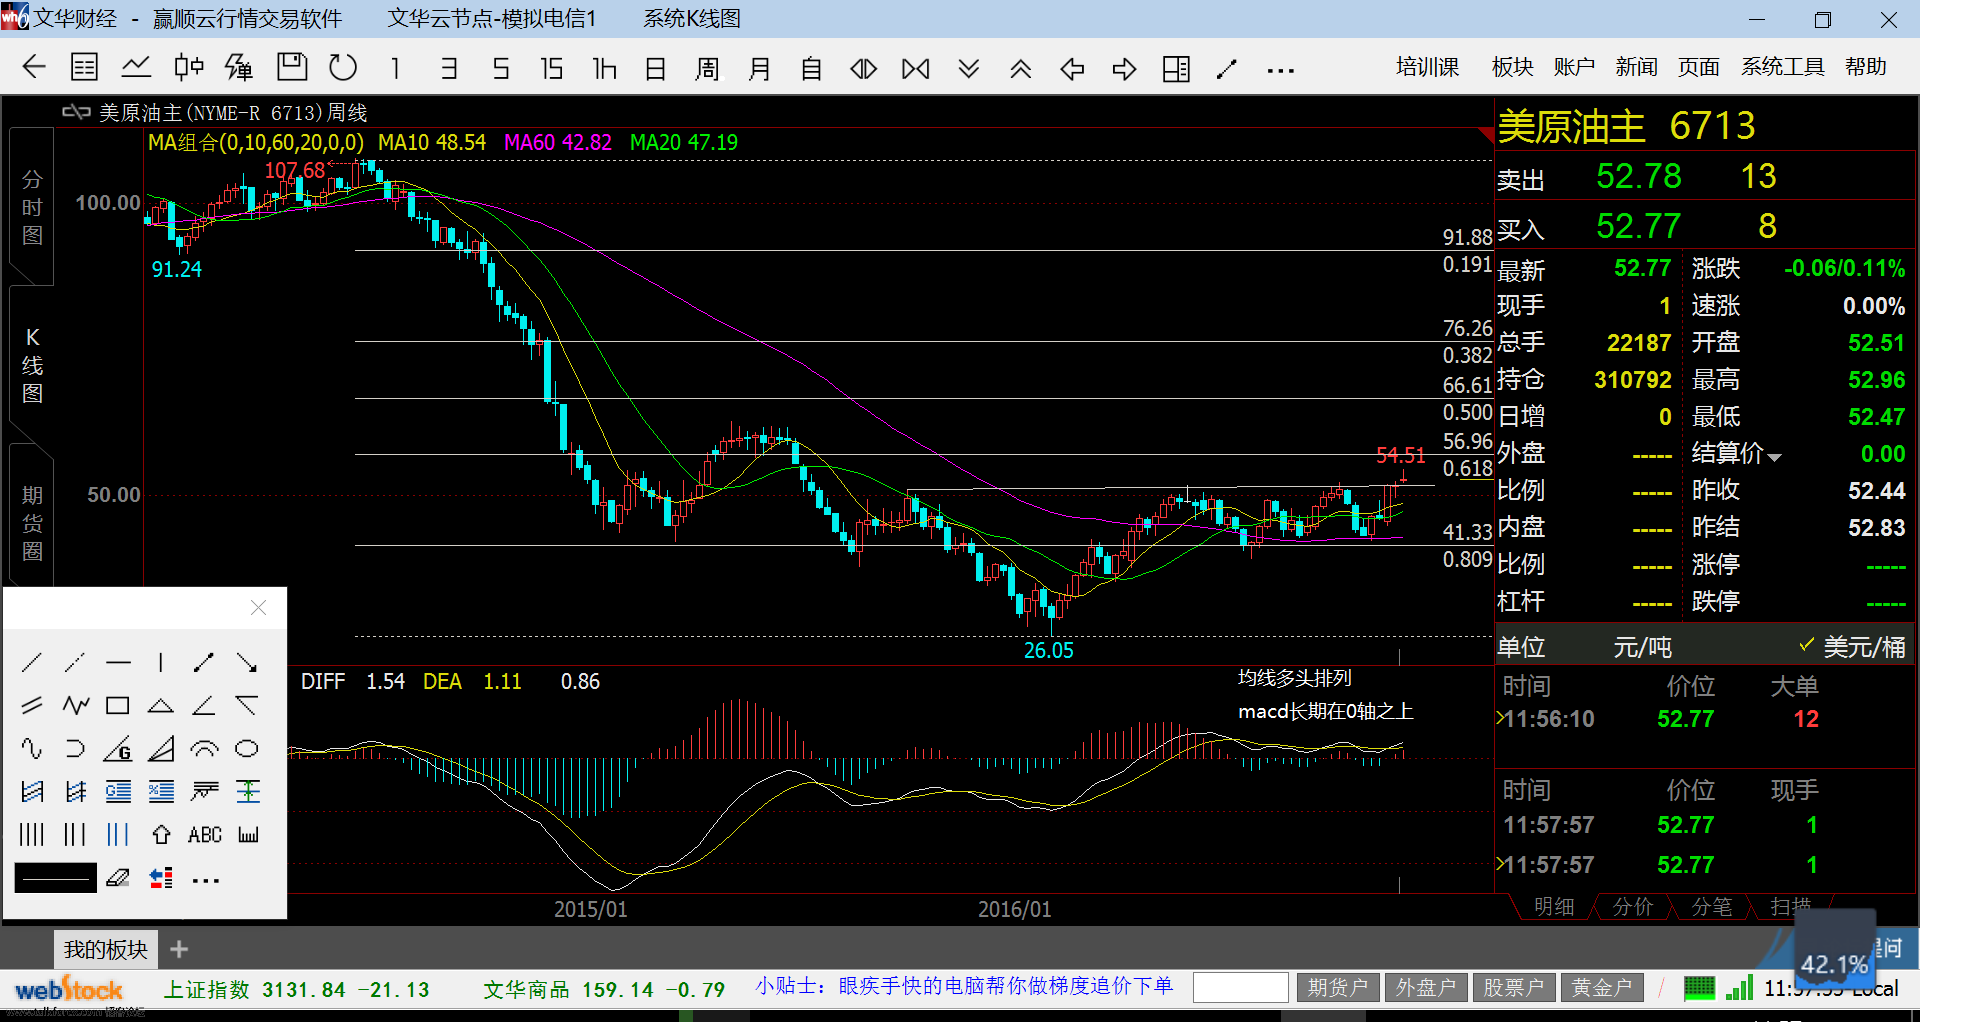Pick the Gann angle tool with G
This screenshot has height=1022, width=1974.
pyautogui.click(x=118, y=748)
